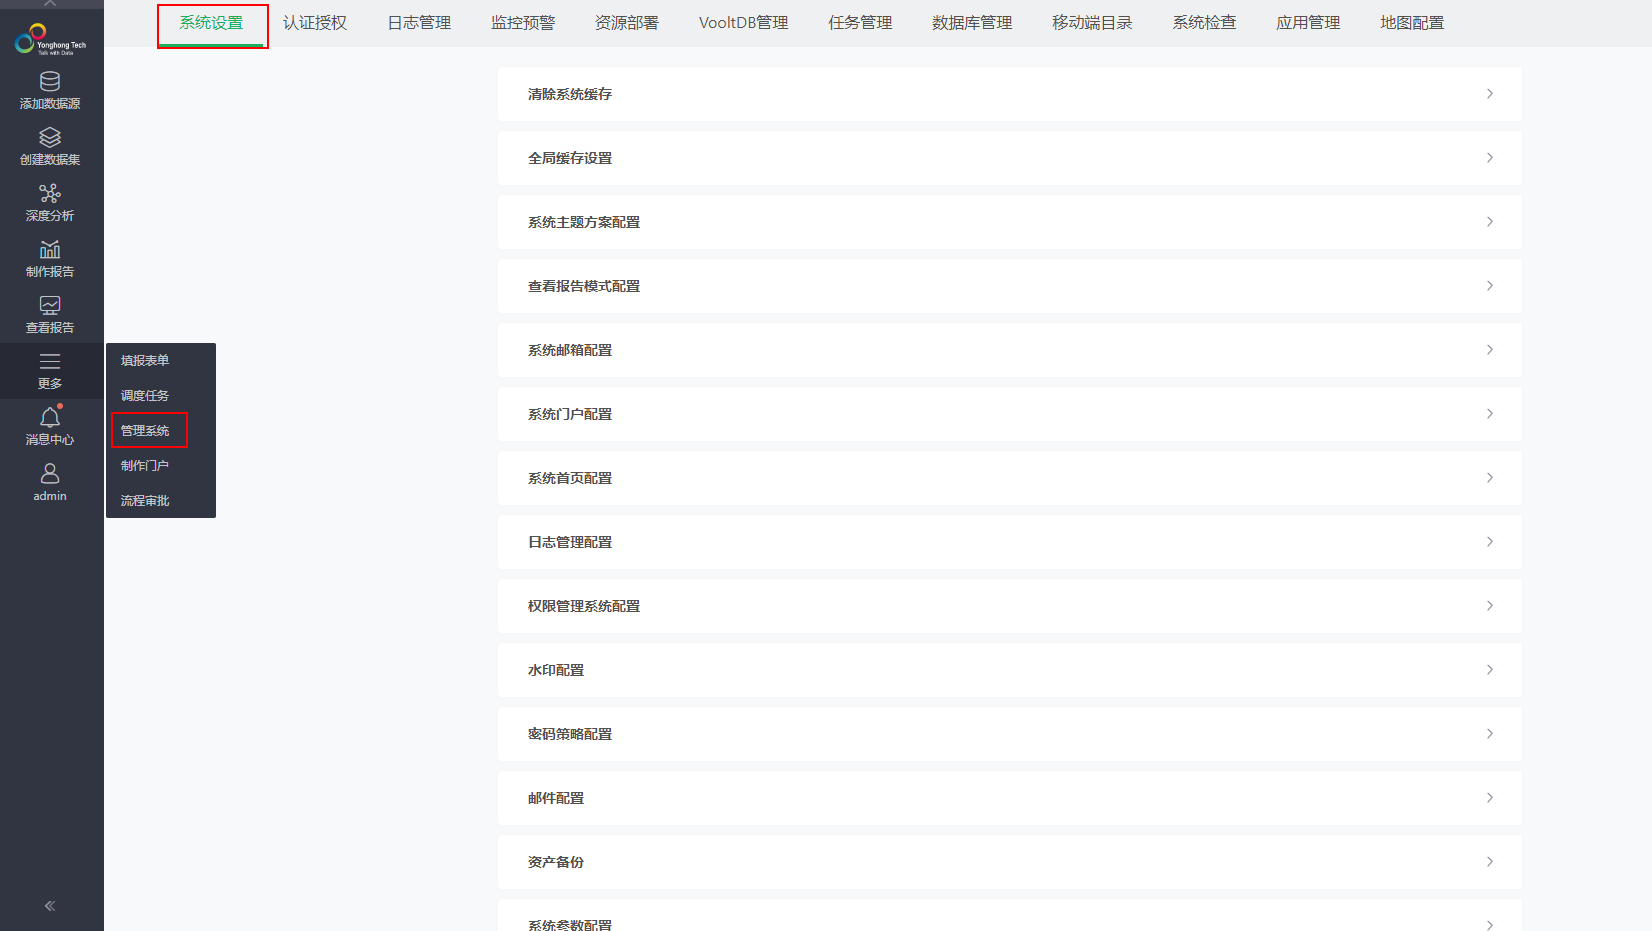Open the VooltDB管理 tab
The image size is (1652, 931).
click(743, 23)
